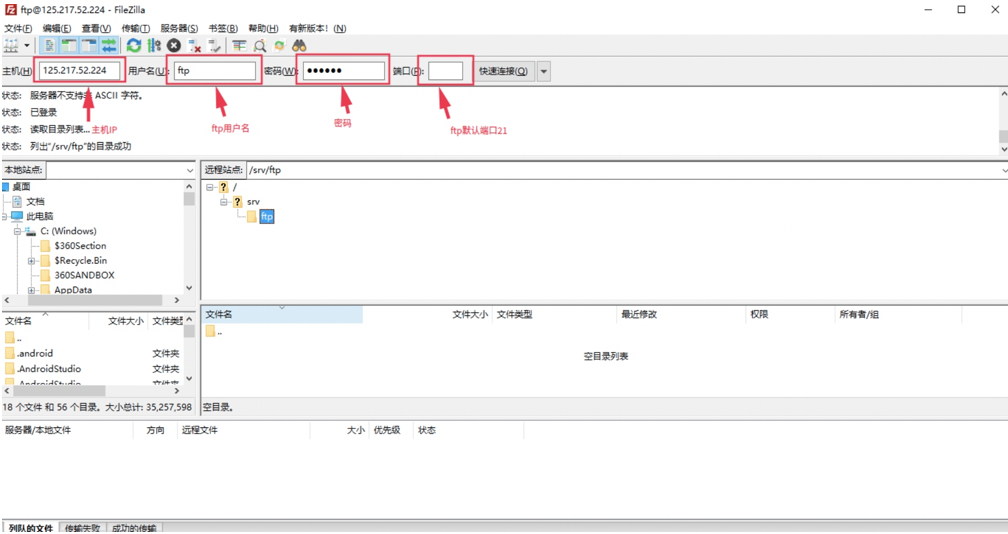This screenshot has height=534, width=1008.
Task: Click the empty port input field
Action: (446, 71)
